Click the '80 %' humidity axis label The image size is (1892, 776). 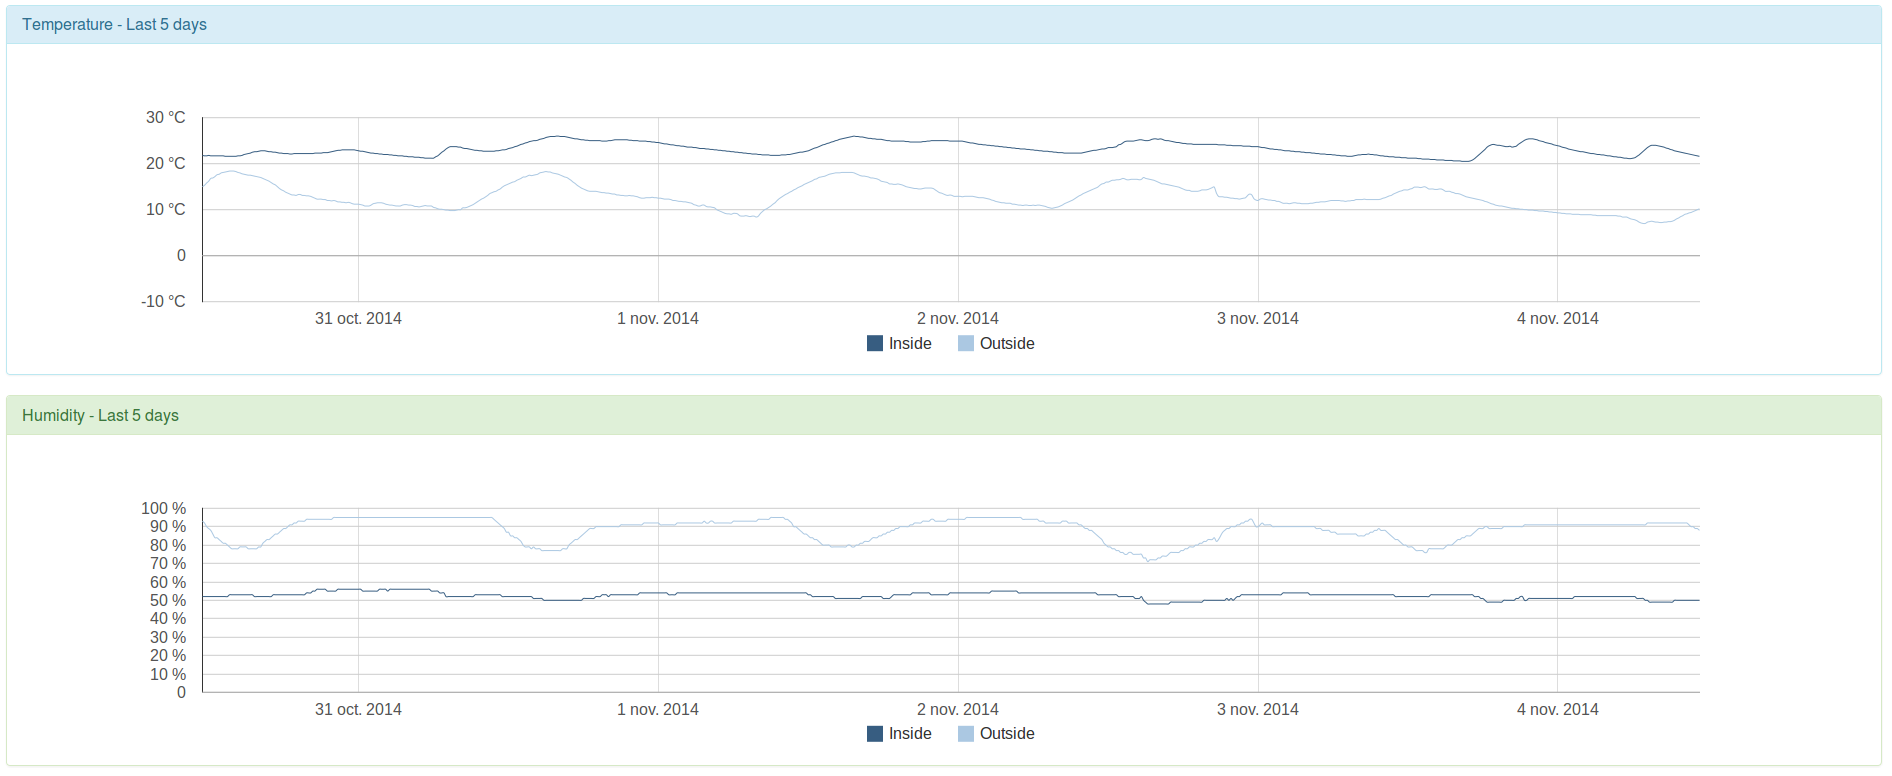pyautogui.click(x=168, y=545)
